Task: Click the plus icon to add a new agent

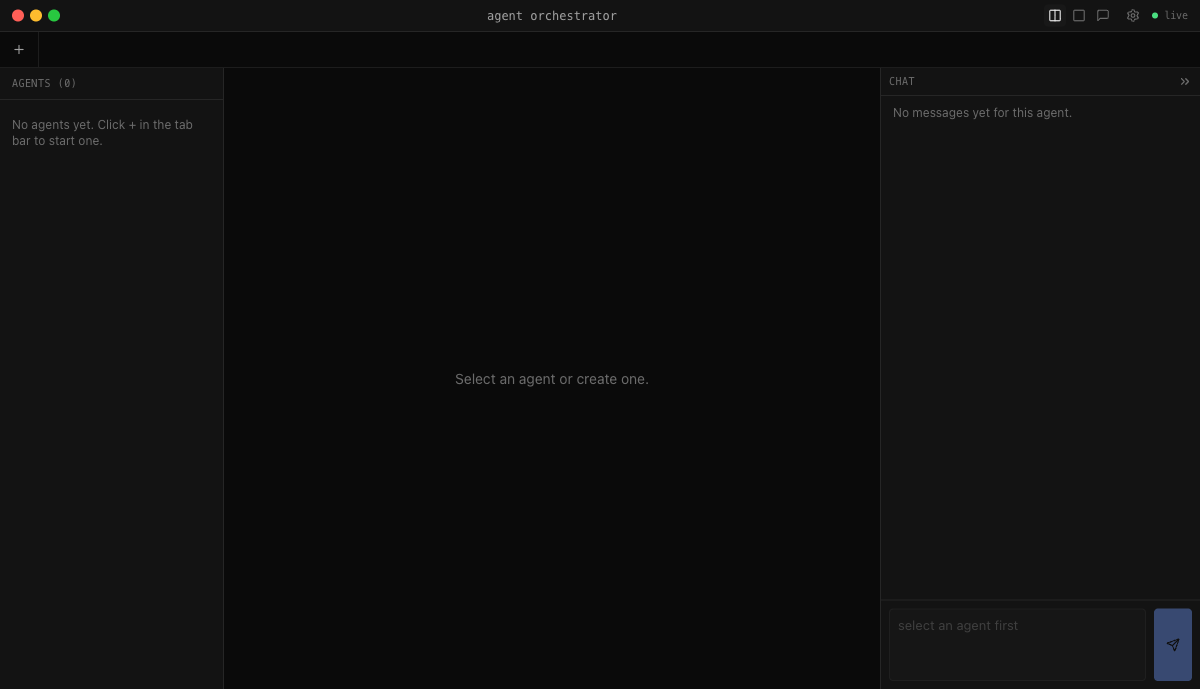Action: point(19,49)
